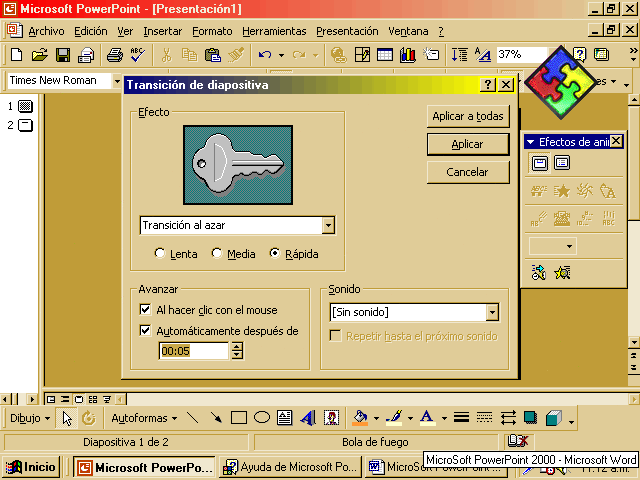The height and width of the screenshot is (480, 640).
Task: Select the Arrow drawing tool
Action: coord(216,418)
